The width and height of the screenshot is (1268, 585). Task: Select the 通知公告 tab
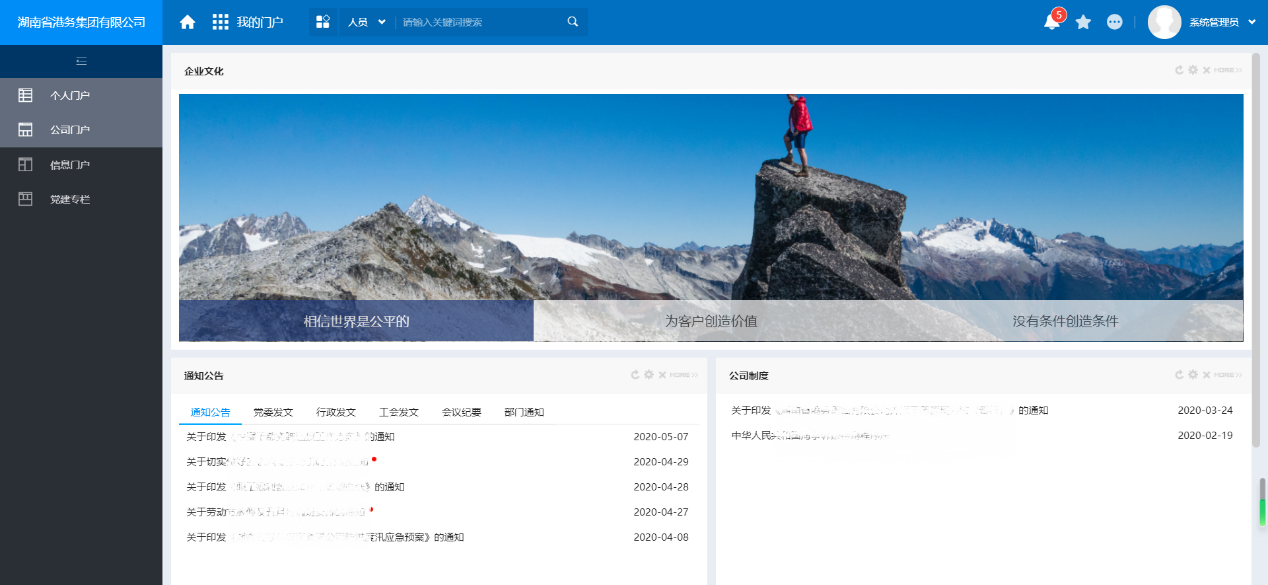pos(210,412)
